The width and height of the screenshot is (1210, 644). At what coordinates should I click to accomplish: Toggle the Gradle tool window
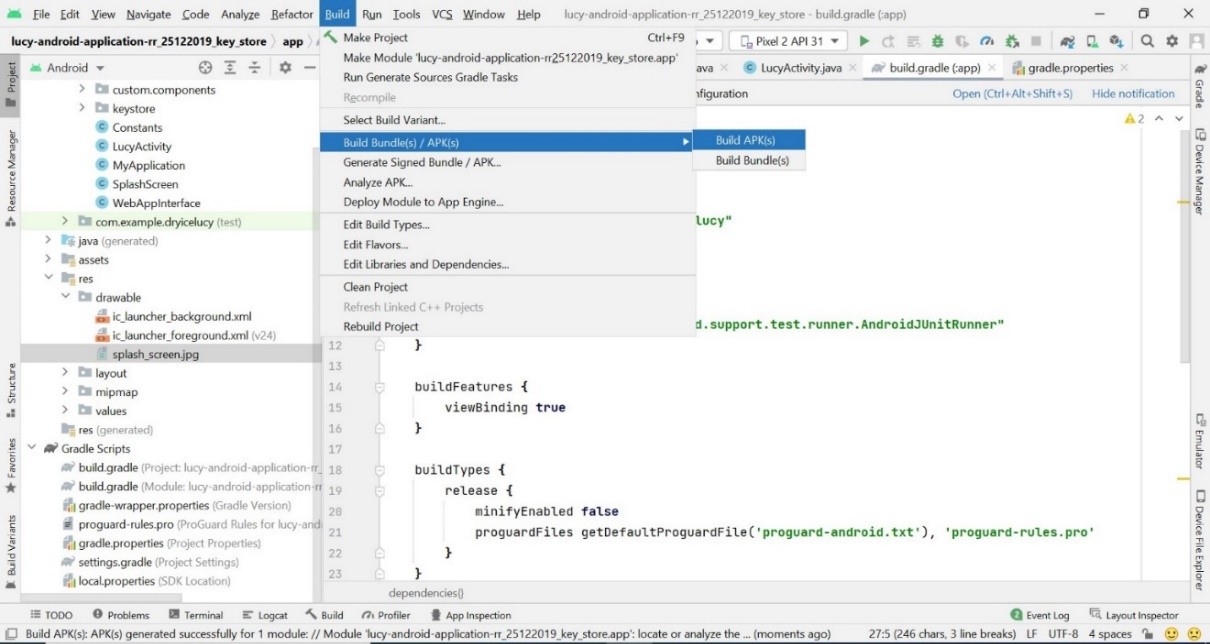pyautogui.click(x=1198, y=90)
